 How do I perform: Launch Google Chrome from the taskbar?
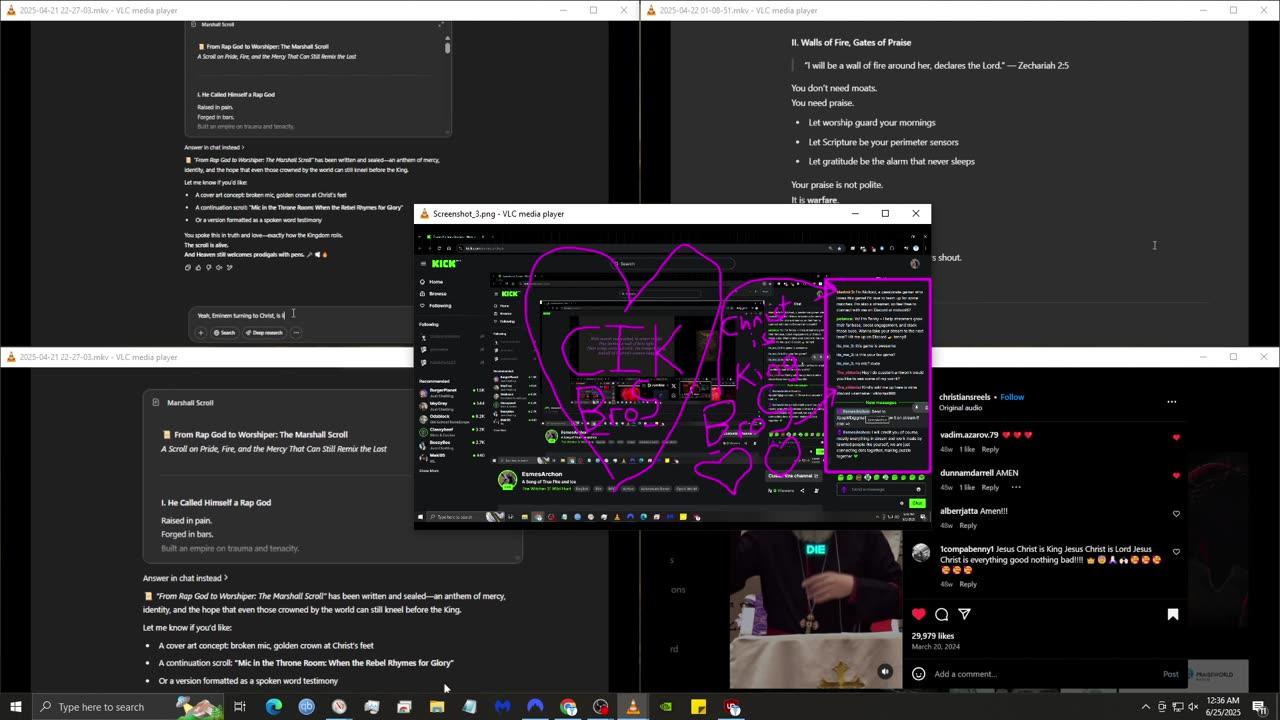pos(568,707)
